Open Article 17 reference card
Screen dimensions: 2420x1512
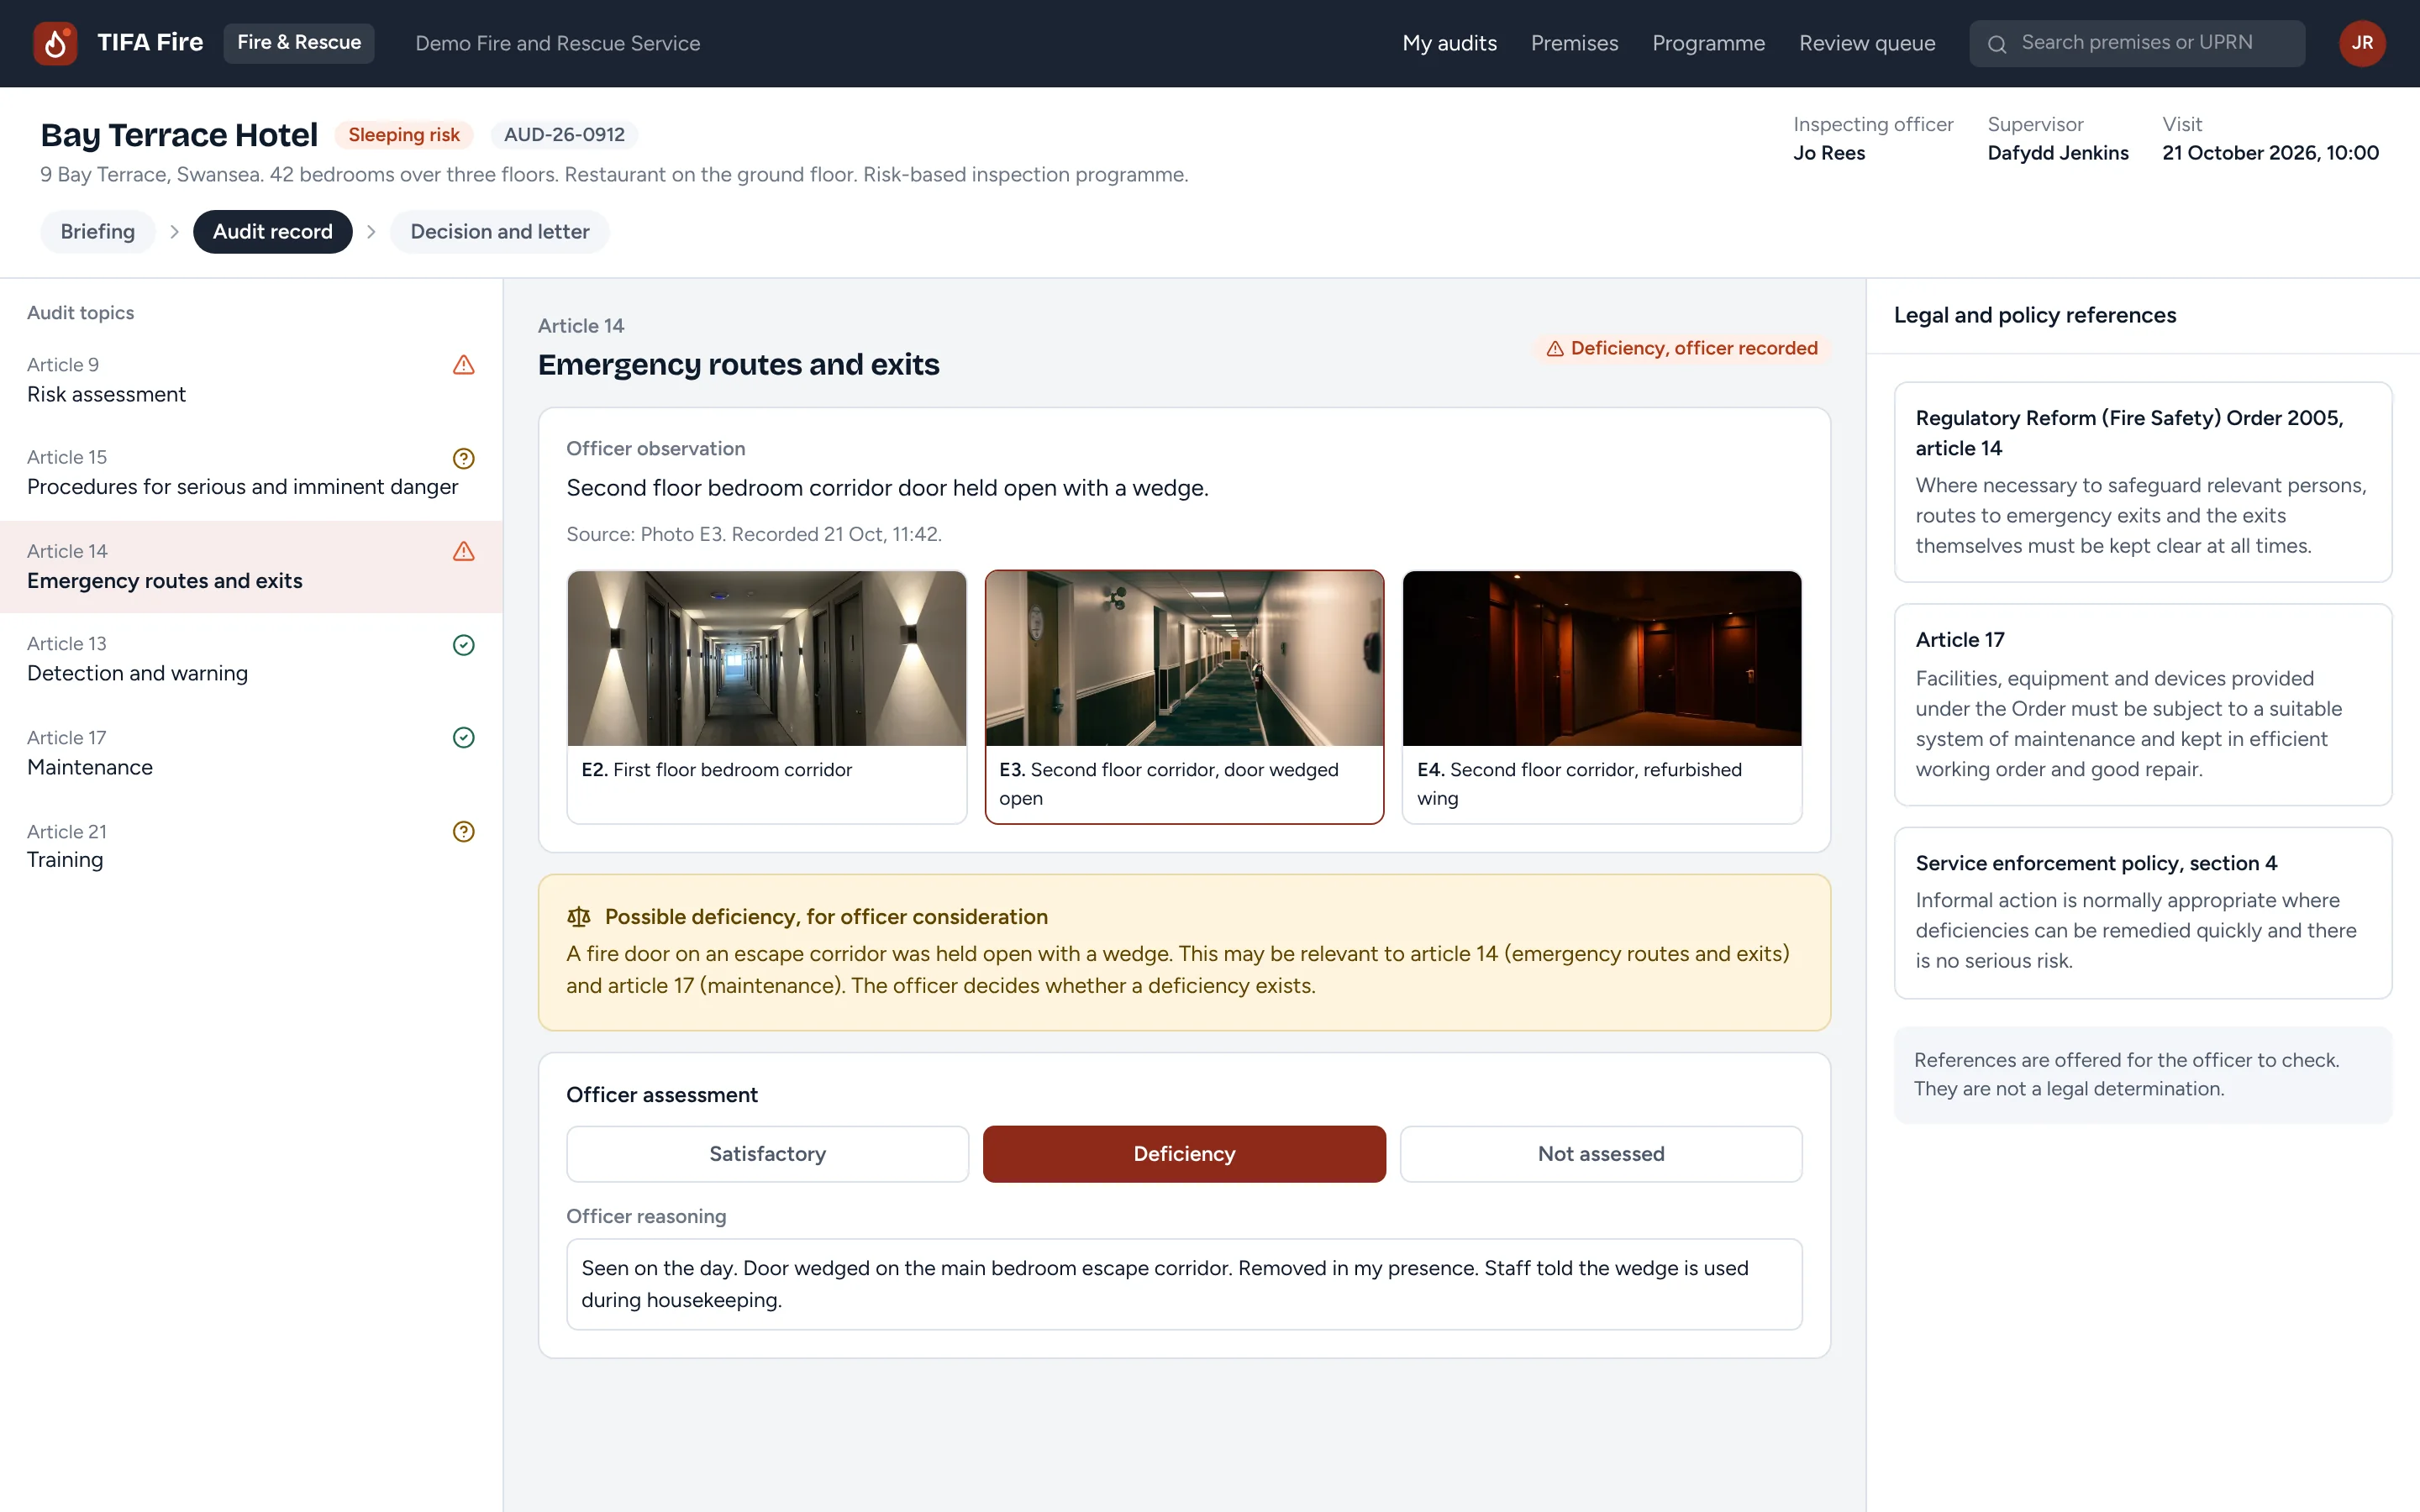coord(2143,705)
